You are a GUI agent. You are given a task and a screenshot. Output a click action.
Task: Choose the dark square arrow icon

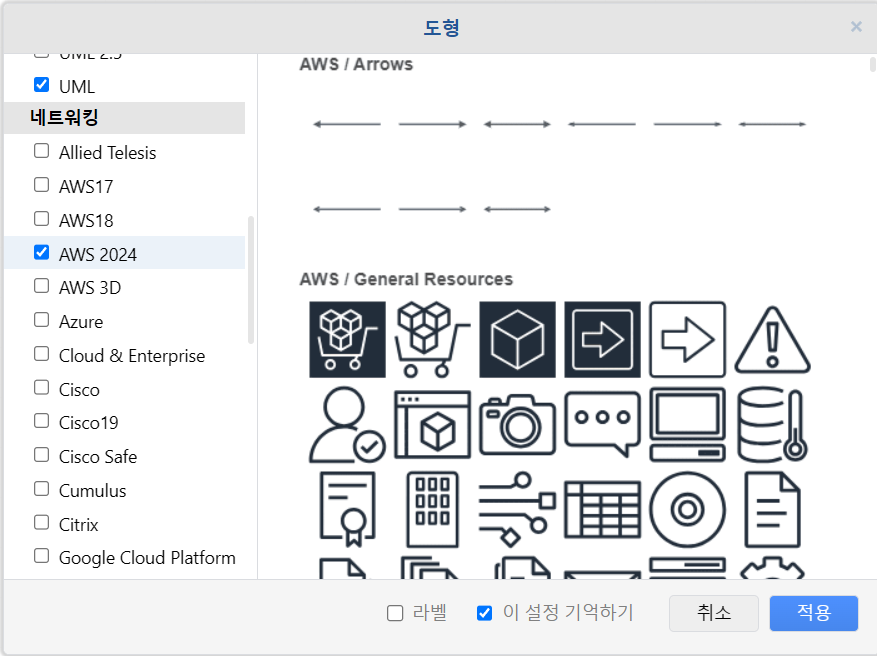tap(602, 339)
